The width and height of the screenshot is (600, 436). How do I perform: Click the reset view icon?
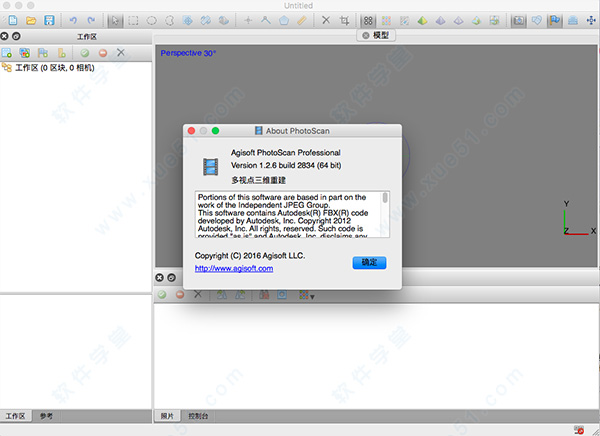pyautogui.click(x=591, y=20)
